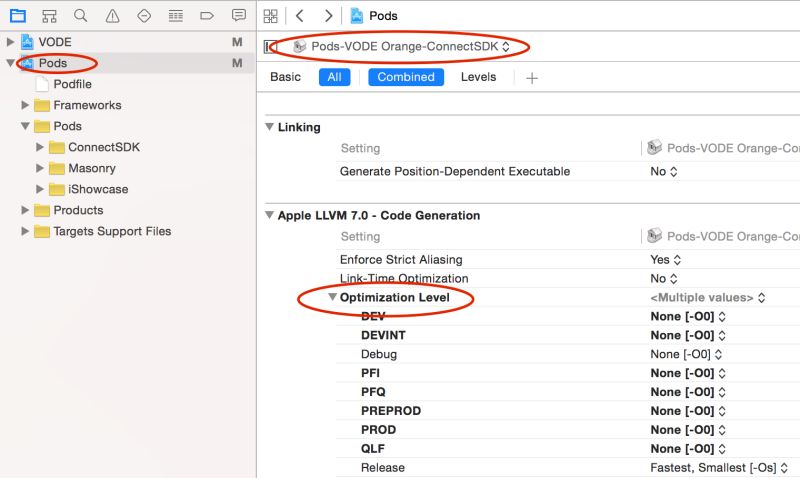Click the VODE project file icon

tap(27, 42)
